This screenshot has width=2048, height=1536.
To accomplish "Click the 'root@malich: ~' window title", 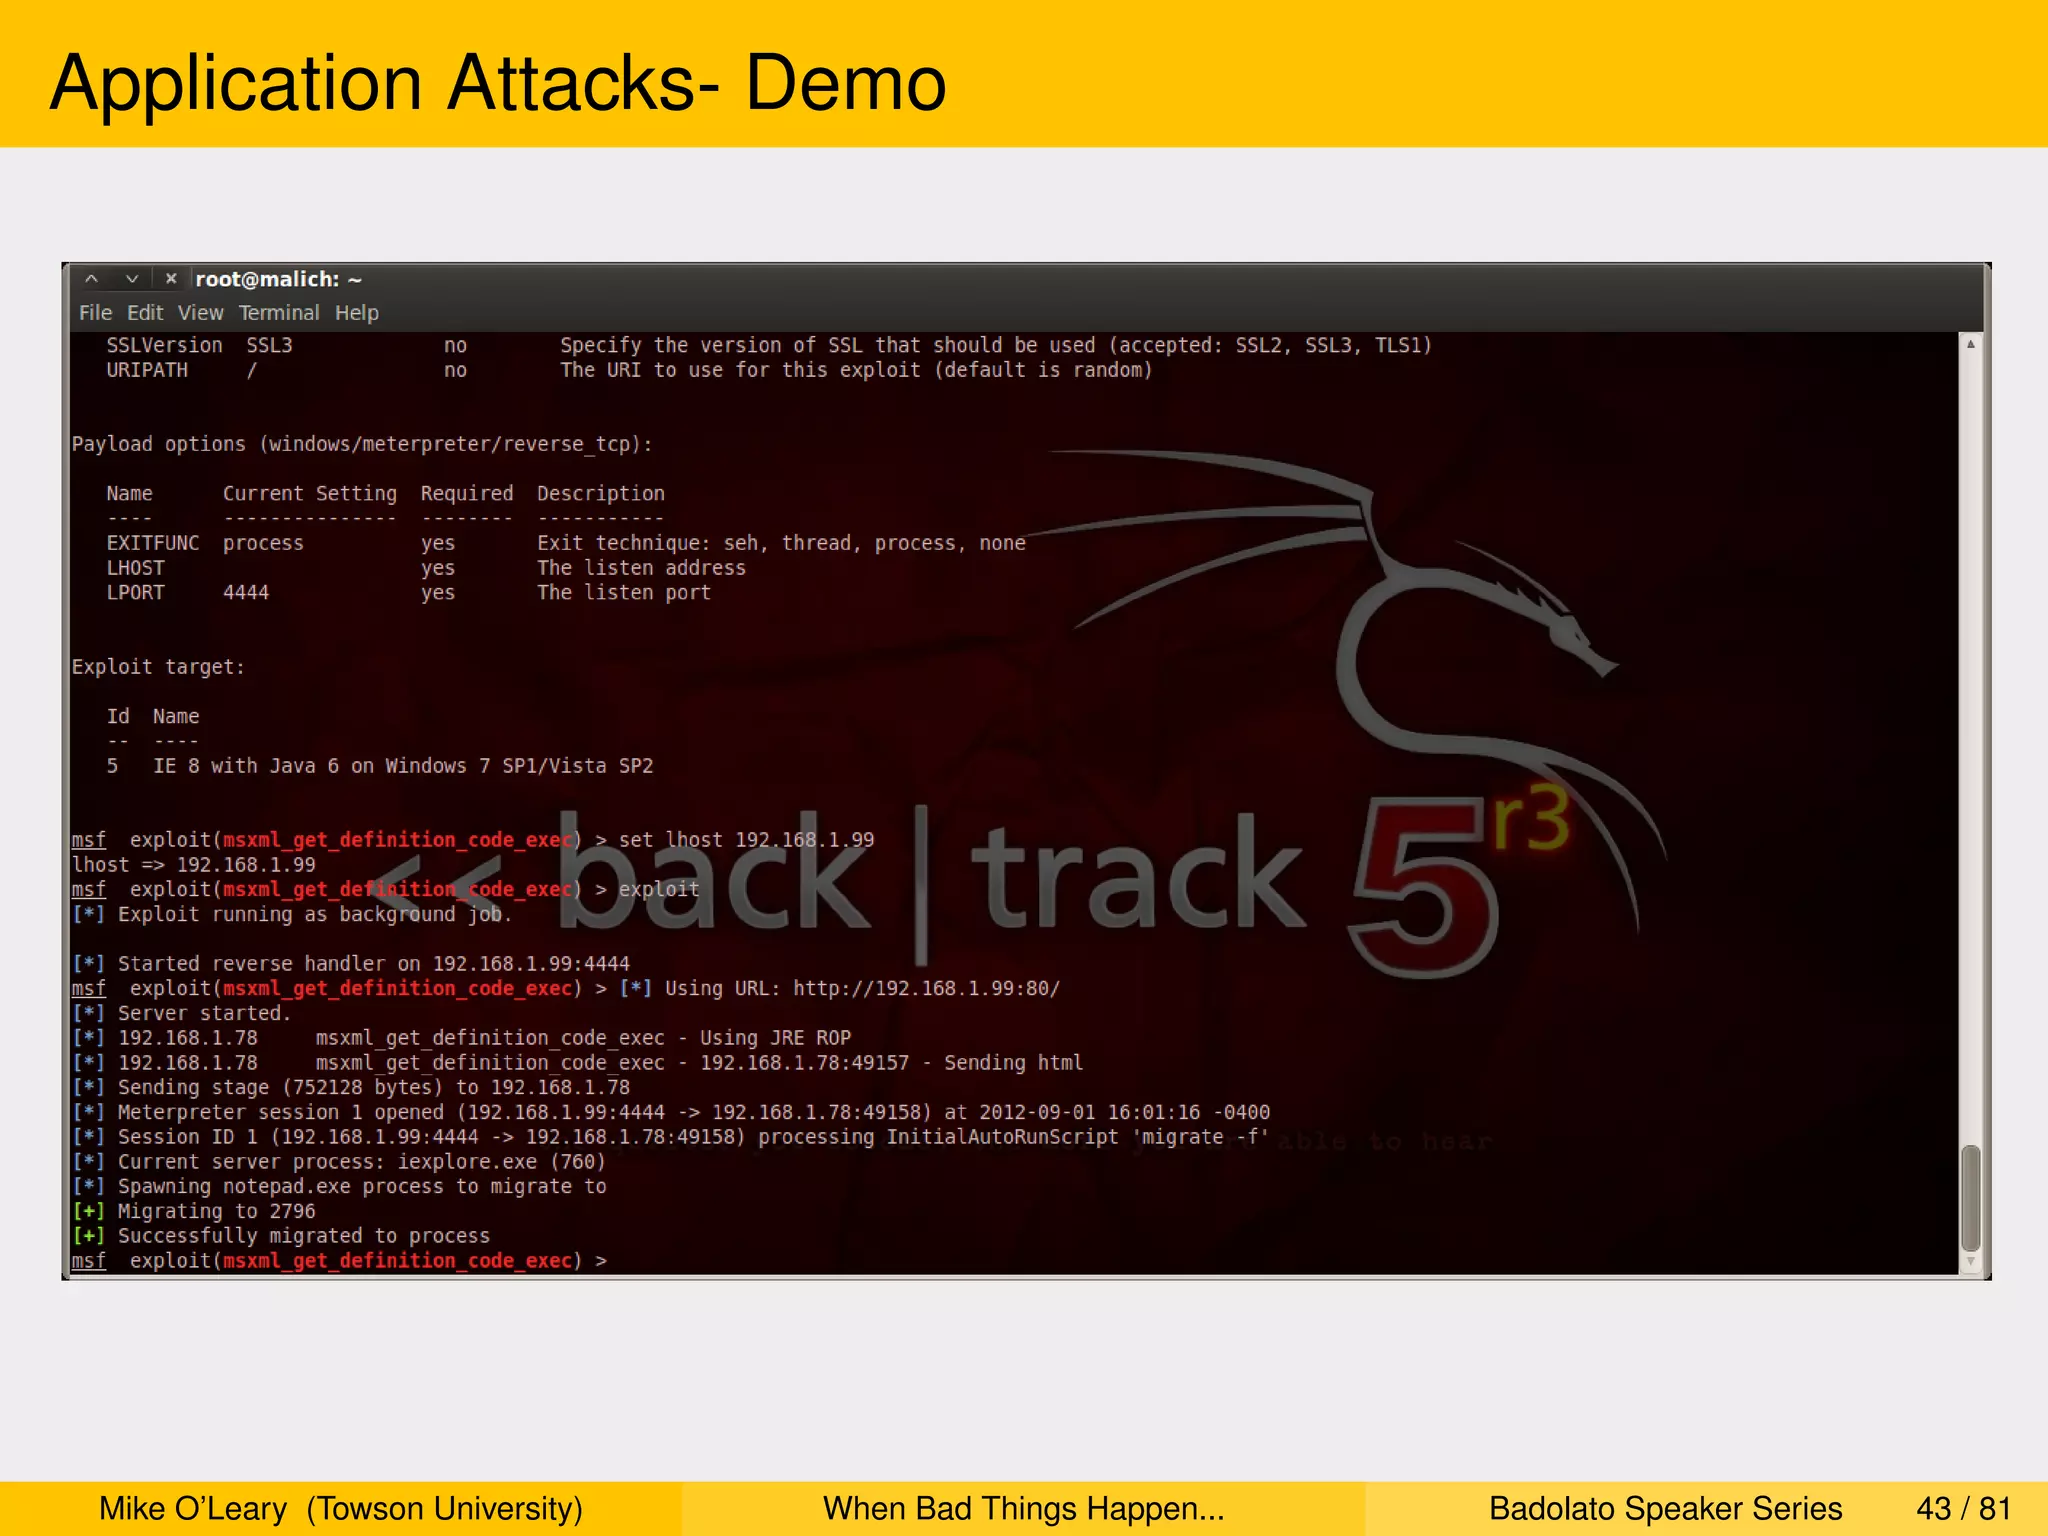I will tap(278, 279).
